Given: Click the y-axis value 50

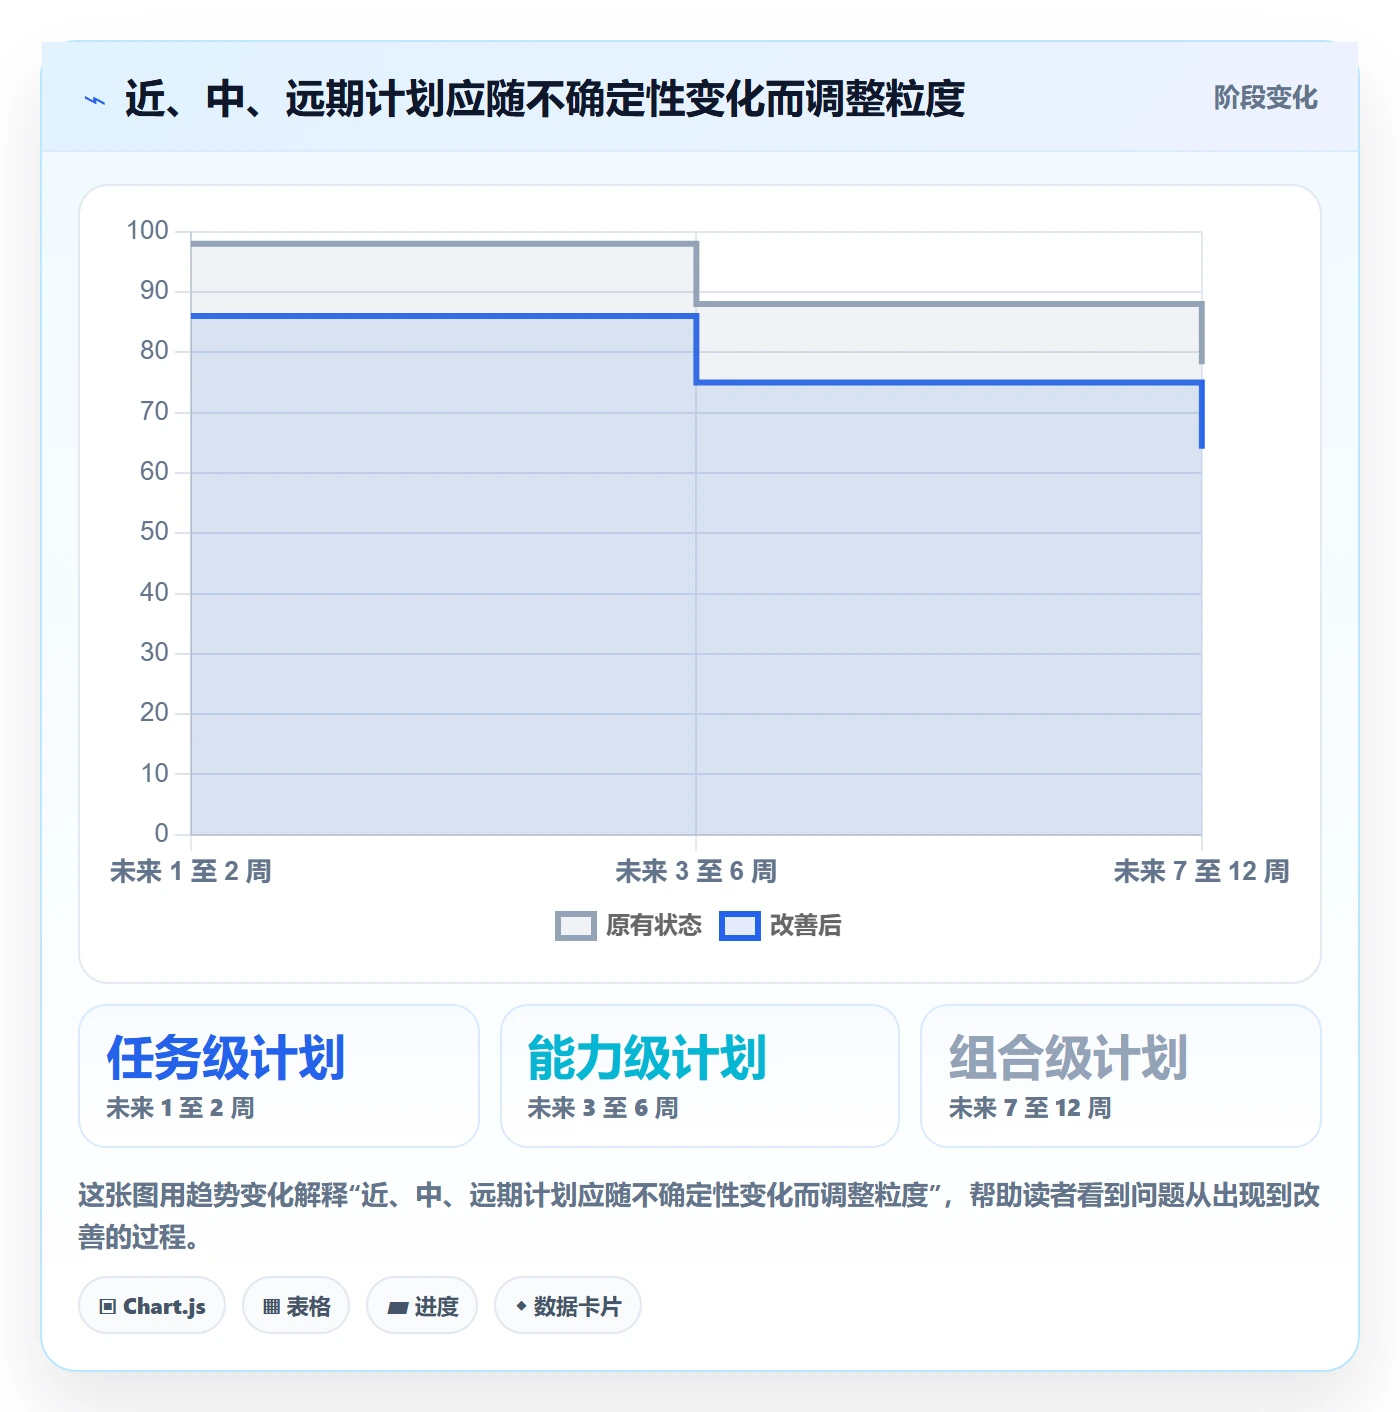Looking at the screenshot, I should (x=154, y=532).
